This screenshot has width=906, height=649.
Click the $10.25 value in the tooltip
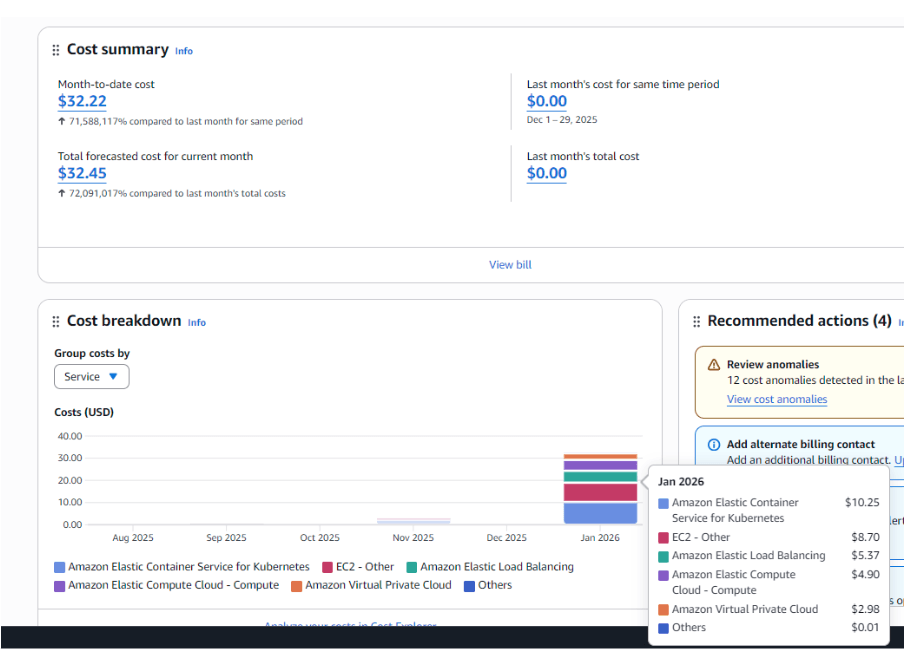pos(862,503)
